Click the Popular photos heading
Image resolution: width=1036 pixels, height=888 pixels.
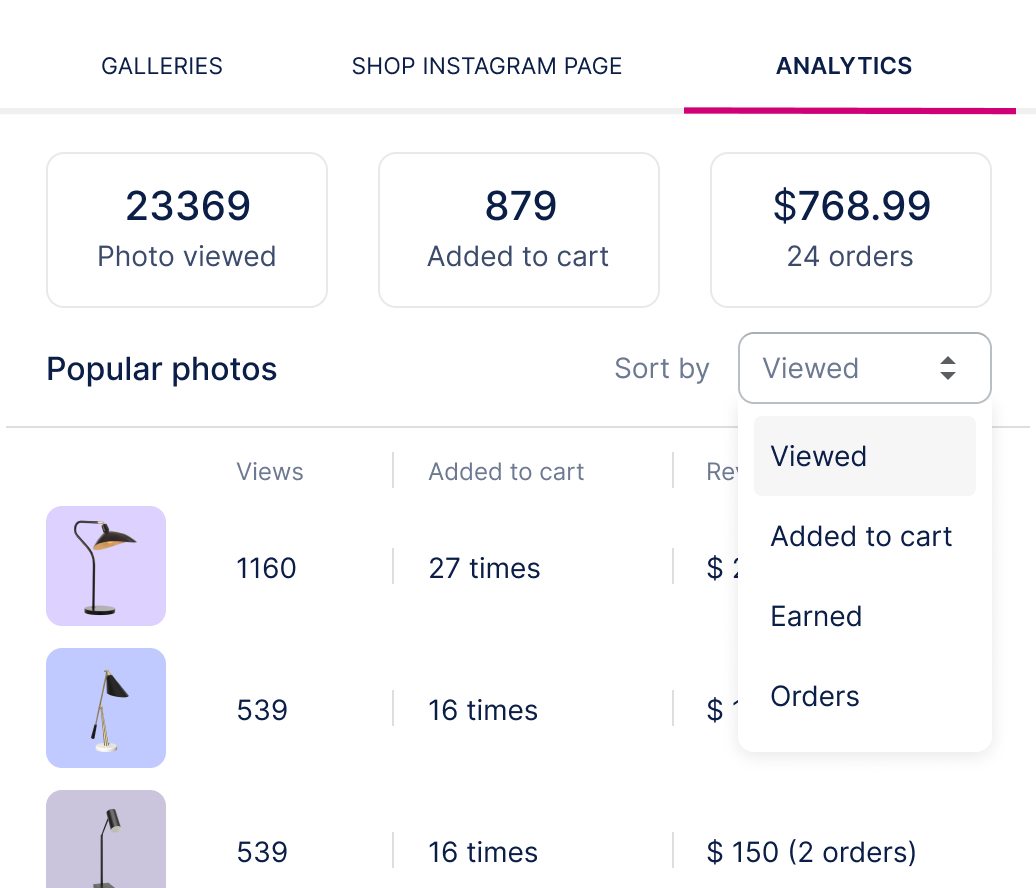point(161,369)
